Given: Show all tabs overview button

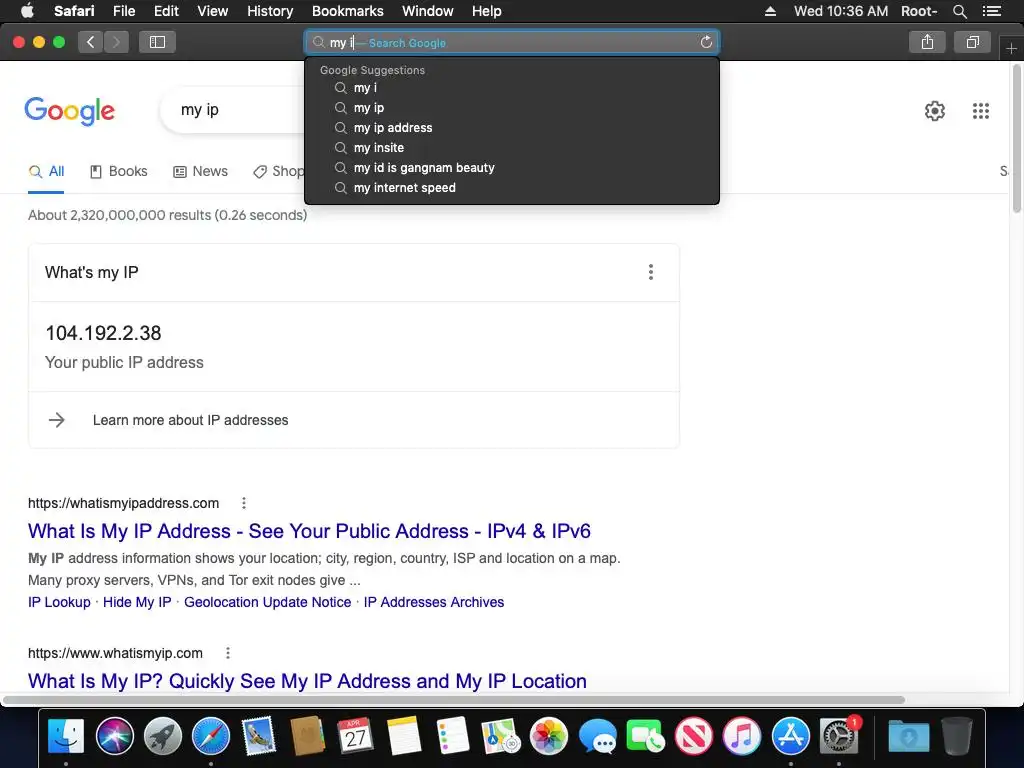Looking at the screenshot, I should [x=972, y=42].
